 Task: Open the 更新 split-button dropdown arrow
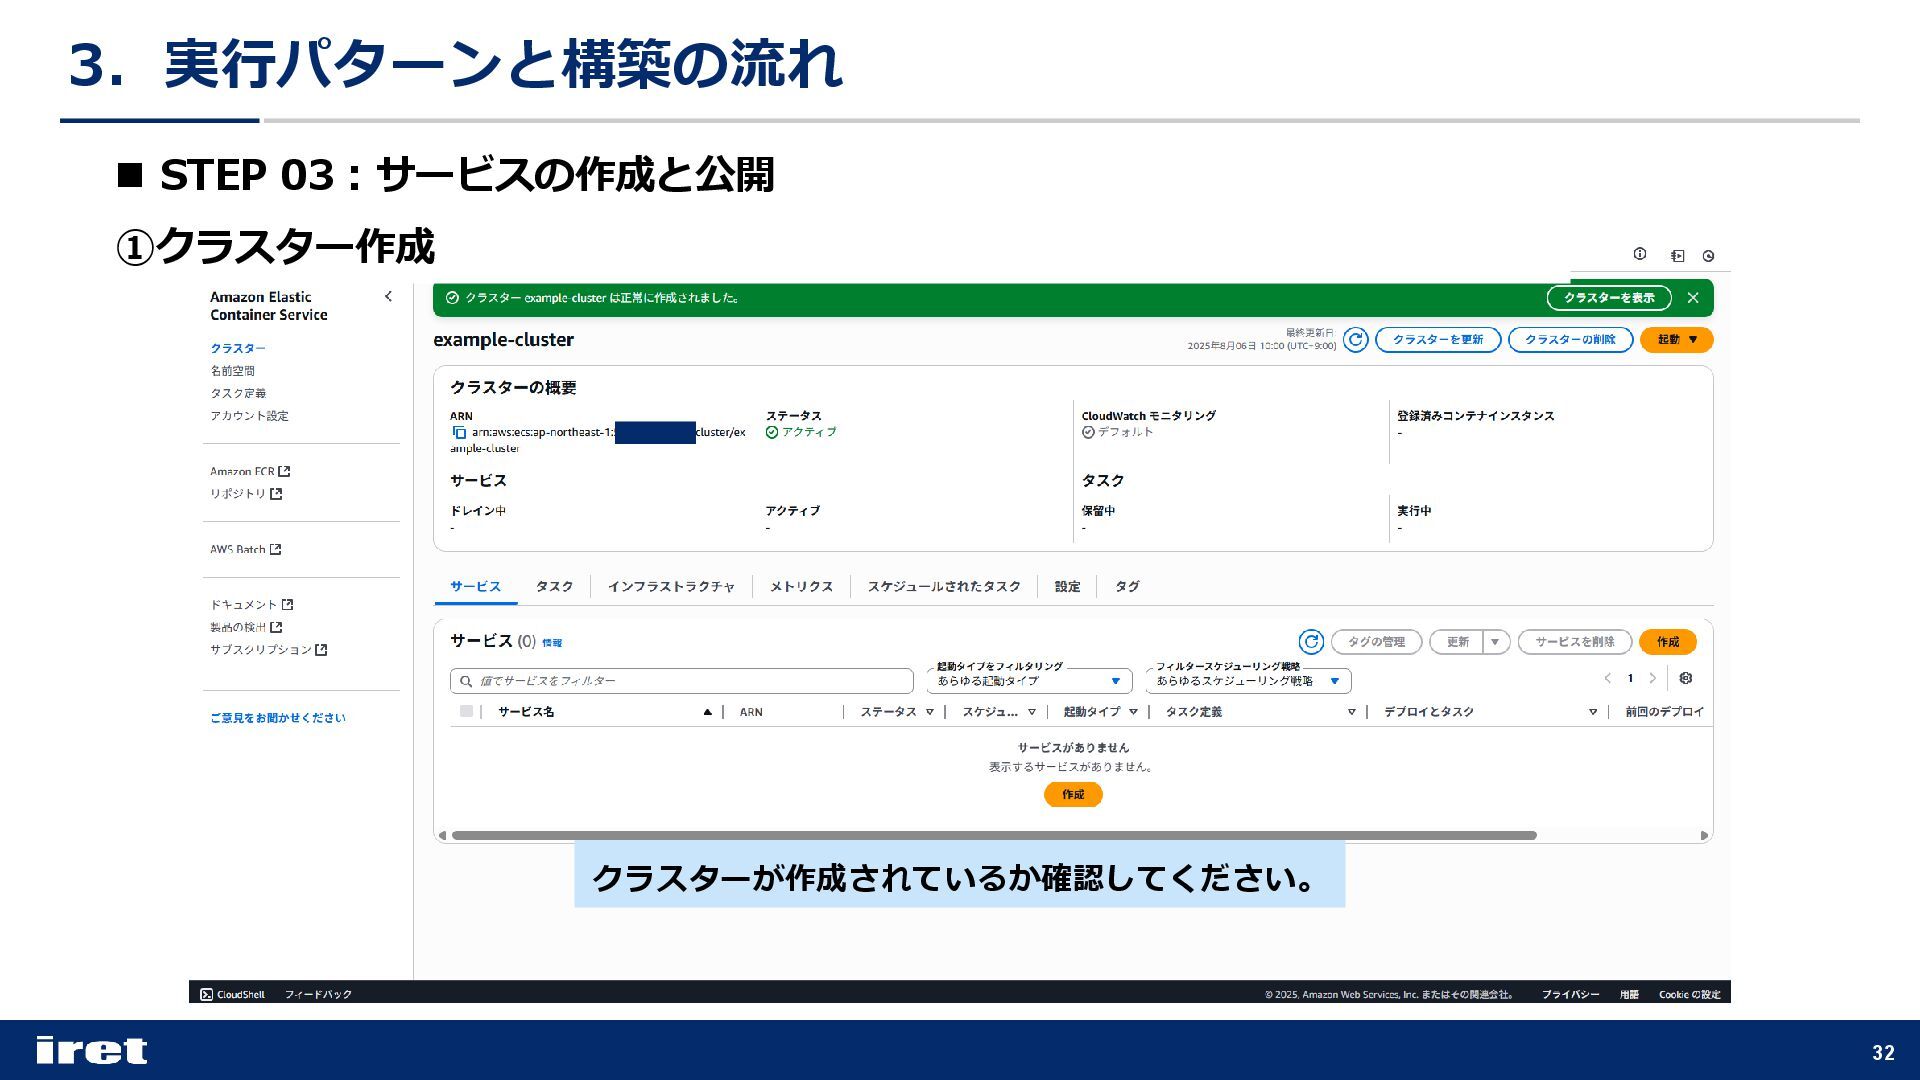click(x=1495, y=642)
